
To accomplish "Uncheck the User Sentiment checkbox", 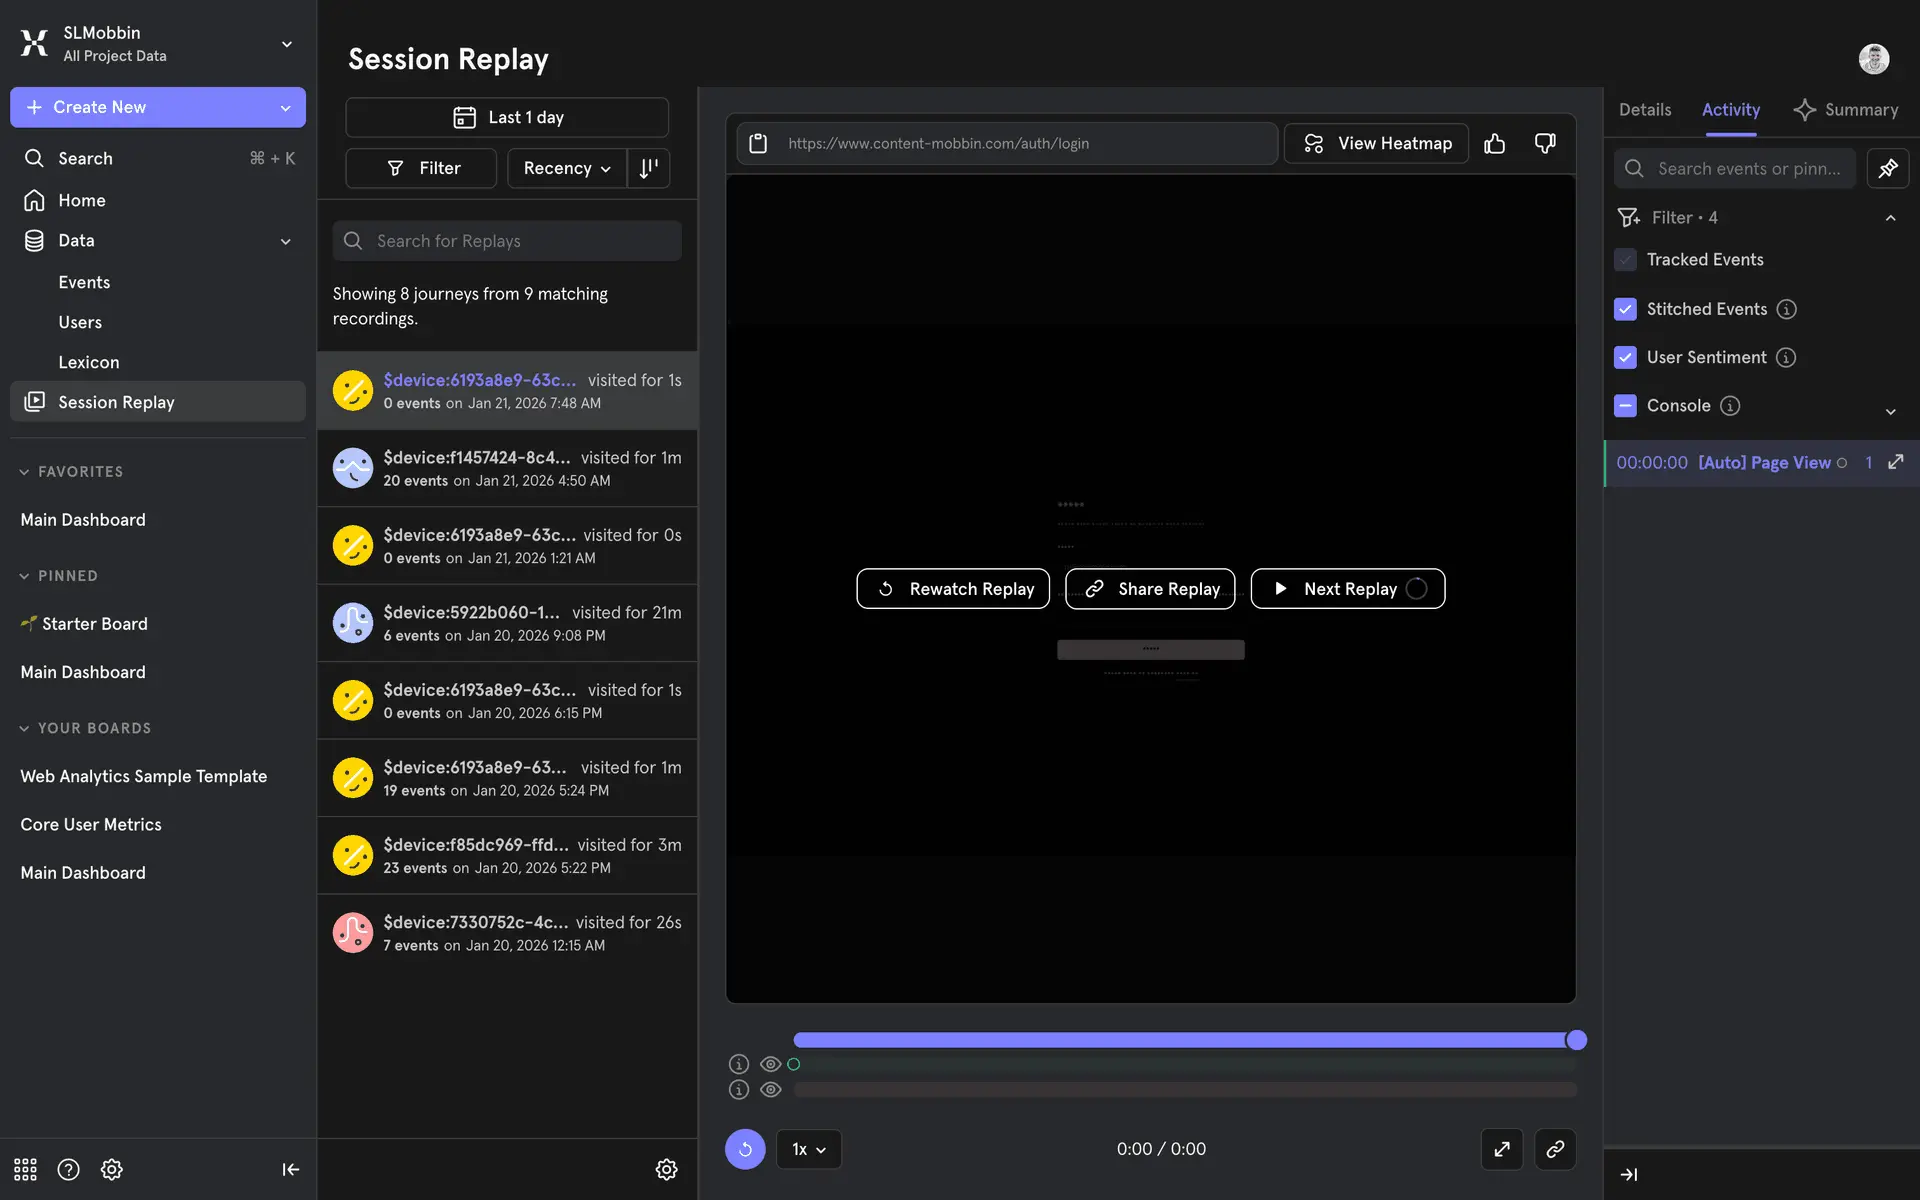I will click(x=1625, y=357).
